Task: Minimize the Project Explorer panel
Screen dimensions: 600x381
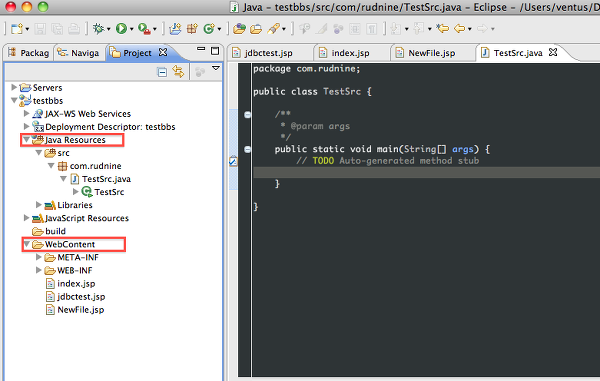Action: [x=201, y=49]
